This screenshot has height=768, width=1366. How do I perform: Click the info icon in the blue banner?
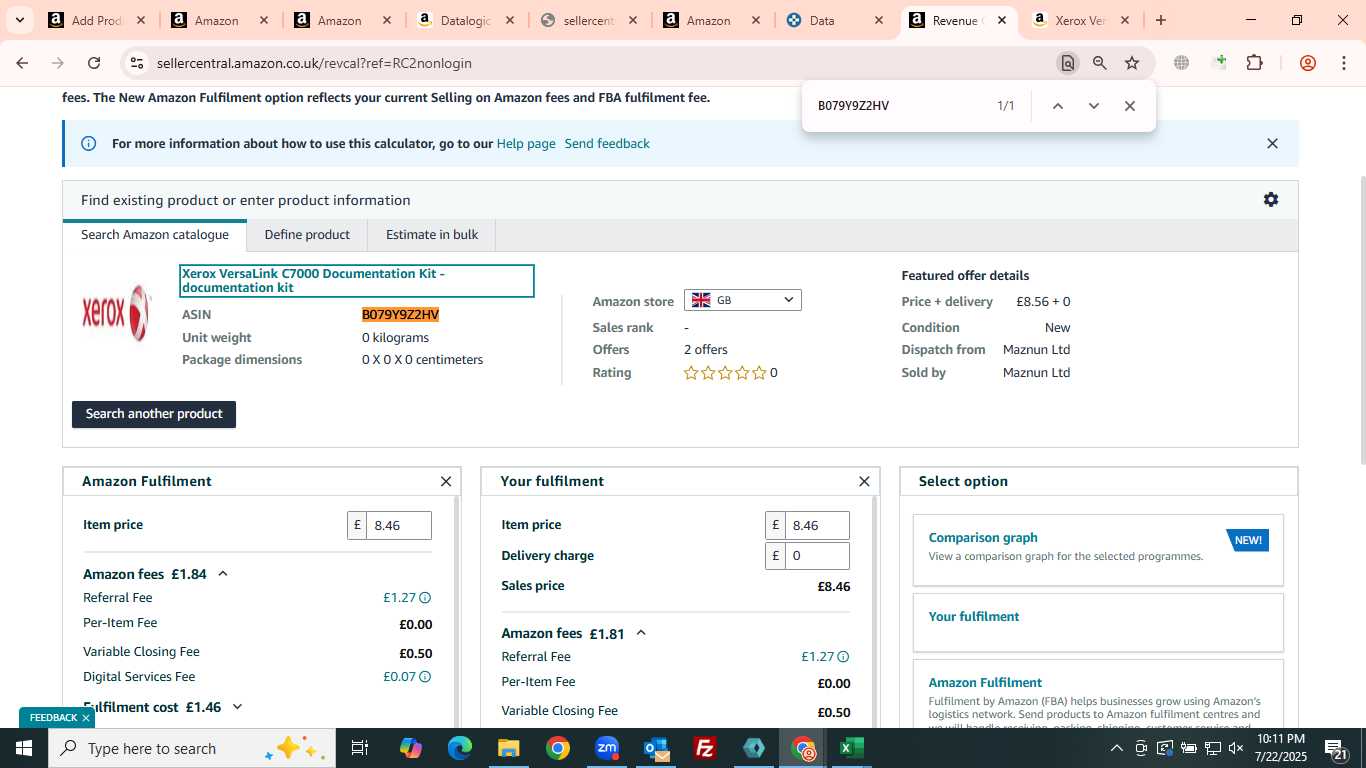coord(88,144)
